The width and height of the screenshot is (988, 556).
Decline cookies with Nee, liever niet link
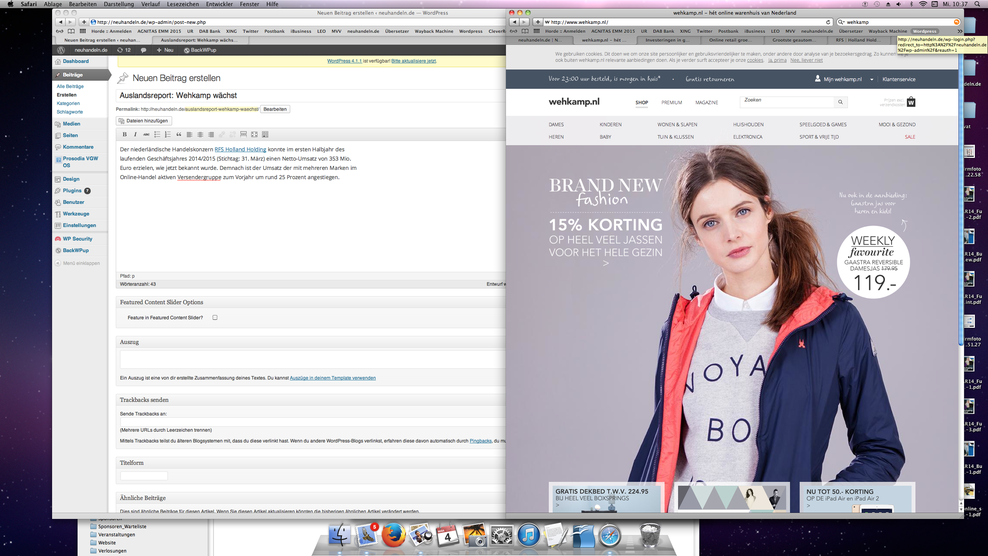[x=807, y=61]
